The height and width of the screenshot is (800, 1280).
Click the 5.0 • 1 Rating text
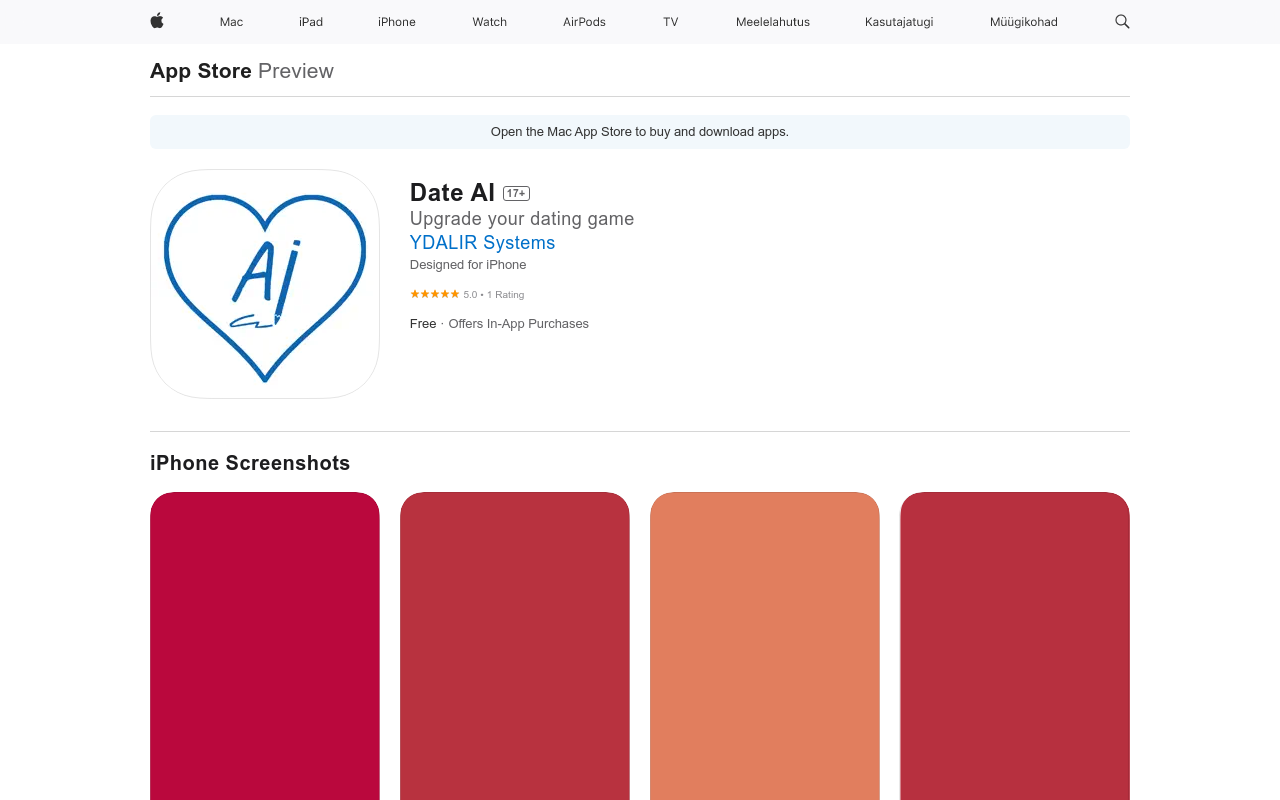[494, 295]
